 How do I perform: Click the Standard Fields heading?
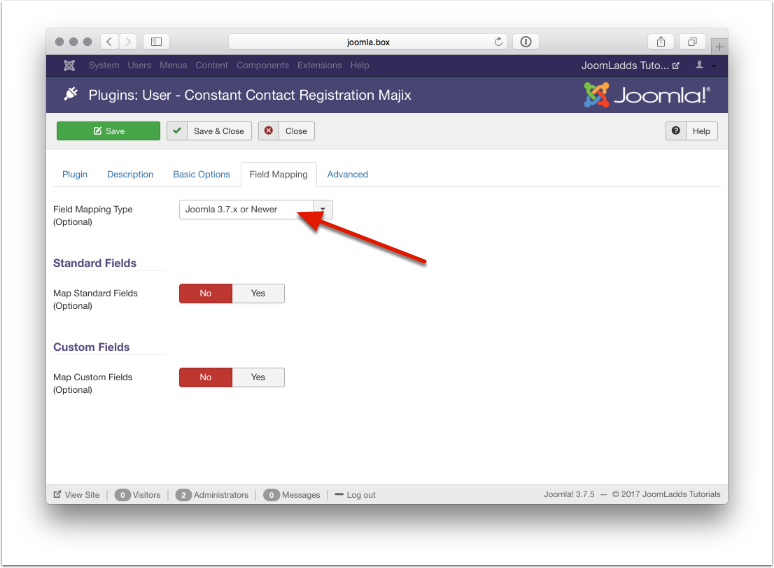(95, 263)
